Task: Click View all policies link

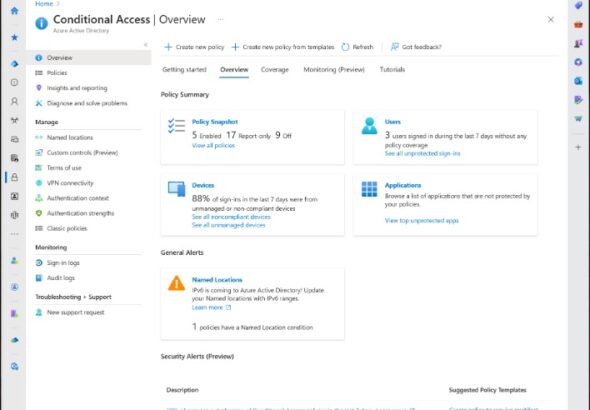Action: 213,146
